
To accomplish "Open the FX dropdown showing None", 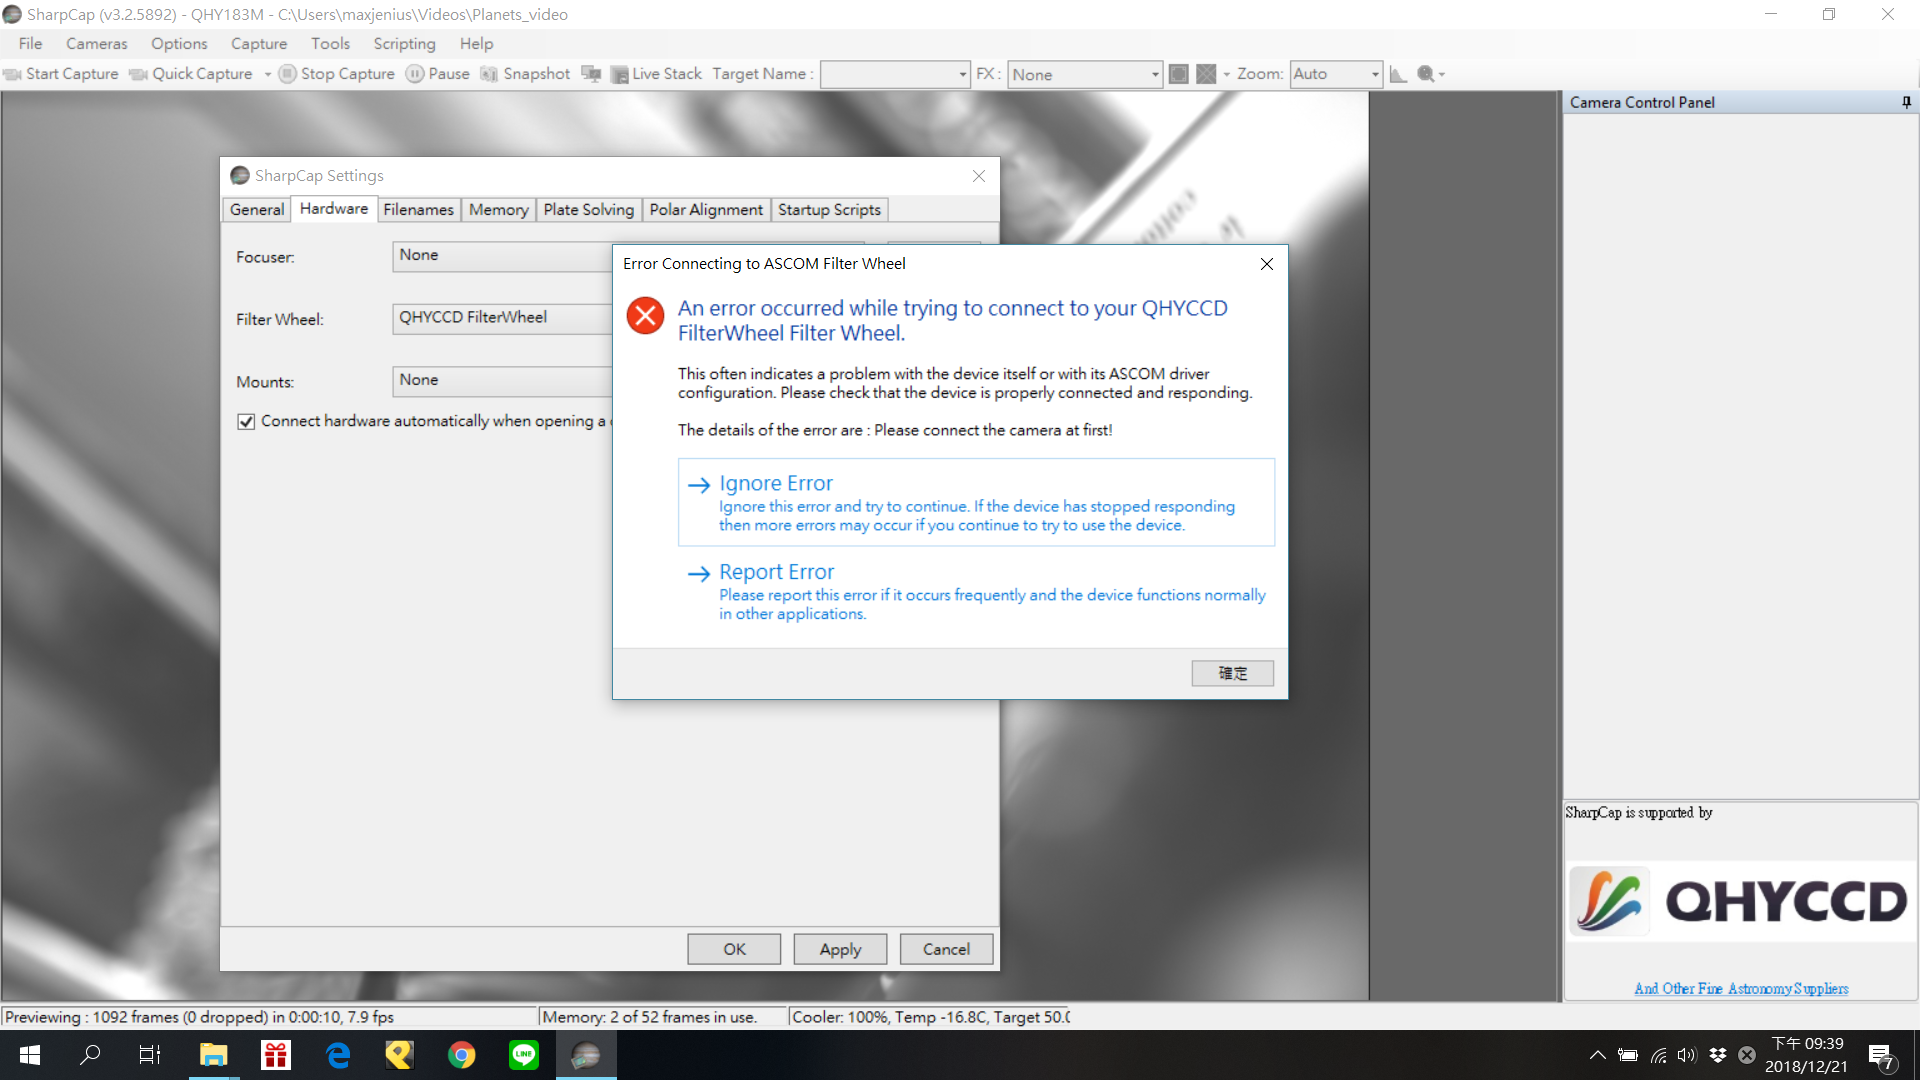I will (1085, 75).
